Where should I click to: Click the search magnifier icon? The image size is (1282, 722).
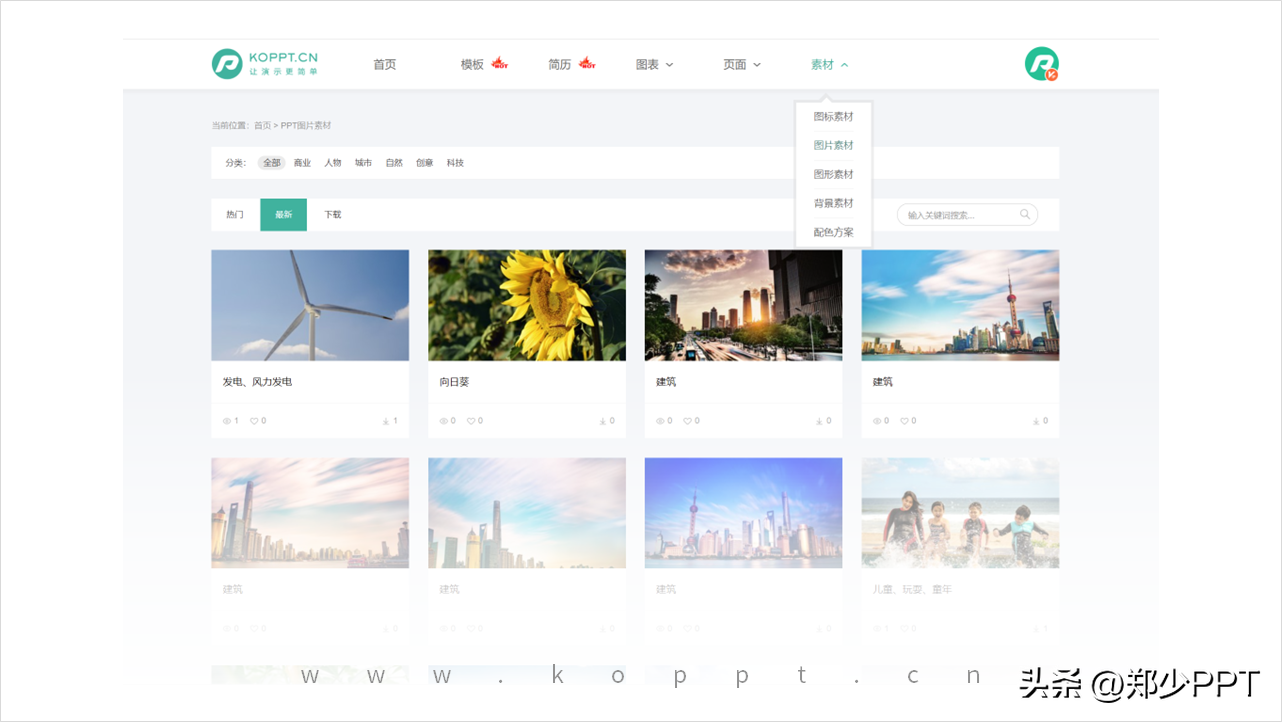click(1025, 214)
